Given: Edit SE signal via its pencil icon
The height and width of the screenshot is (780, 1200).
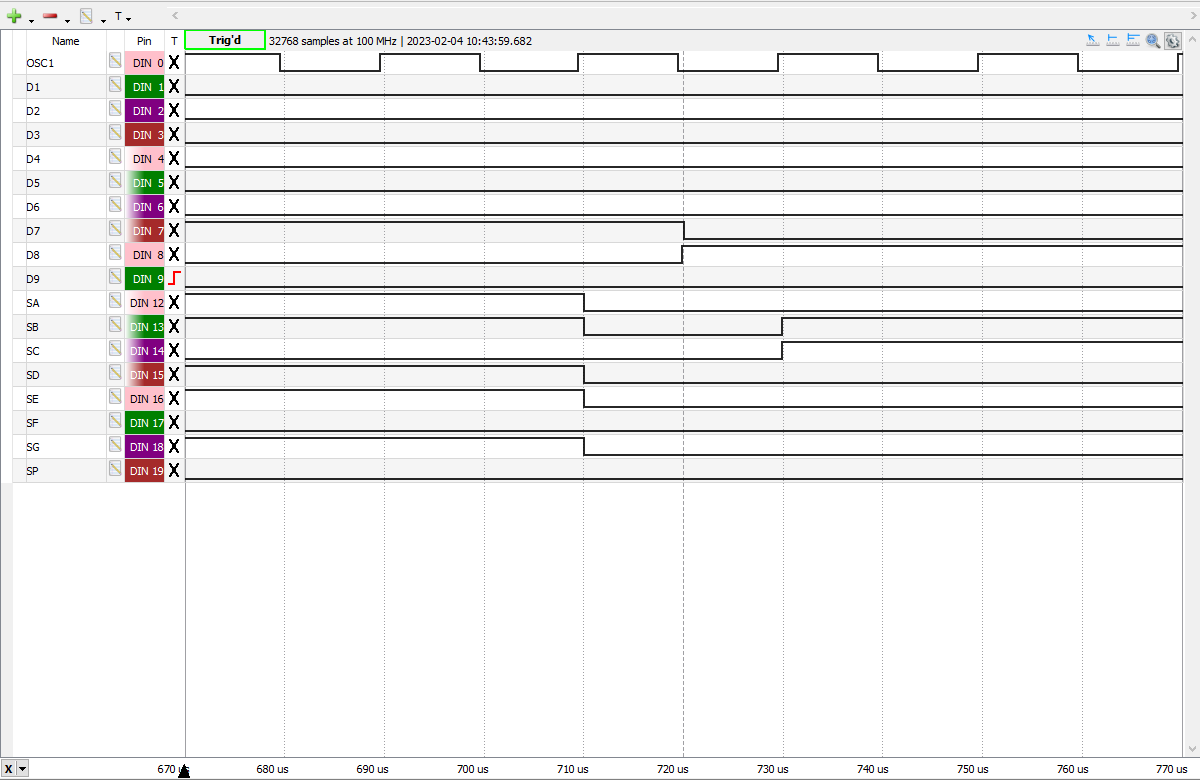Looking at the screenshot, I should click(116, 398).
